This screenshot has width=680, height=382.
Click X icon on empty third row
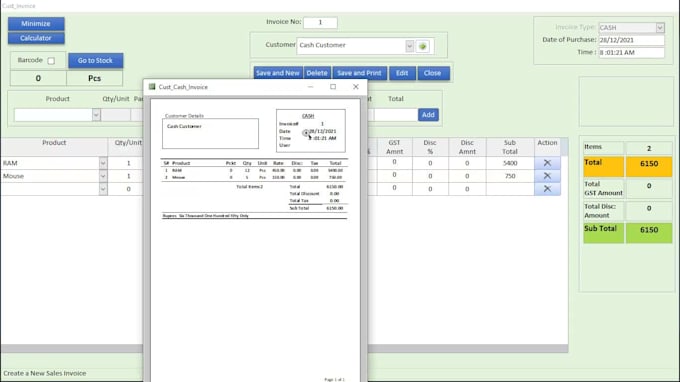click(x=547, y=189)
